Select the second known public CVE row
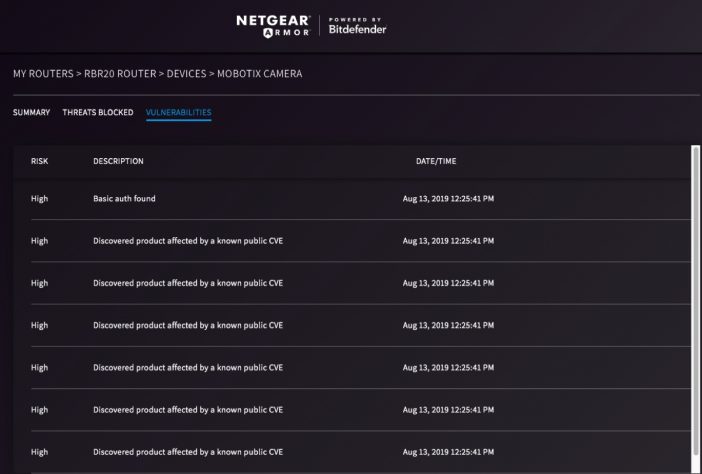This screenshot has height=474, width=702. tap(352, 283)
